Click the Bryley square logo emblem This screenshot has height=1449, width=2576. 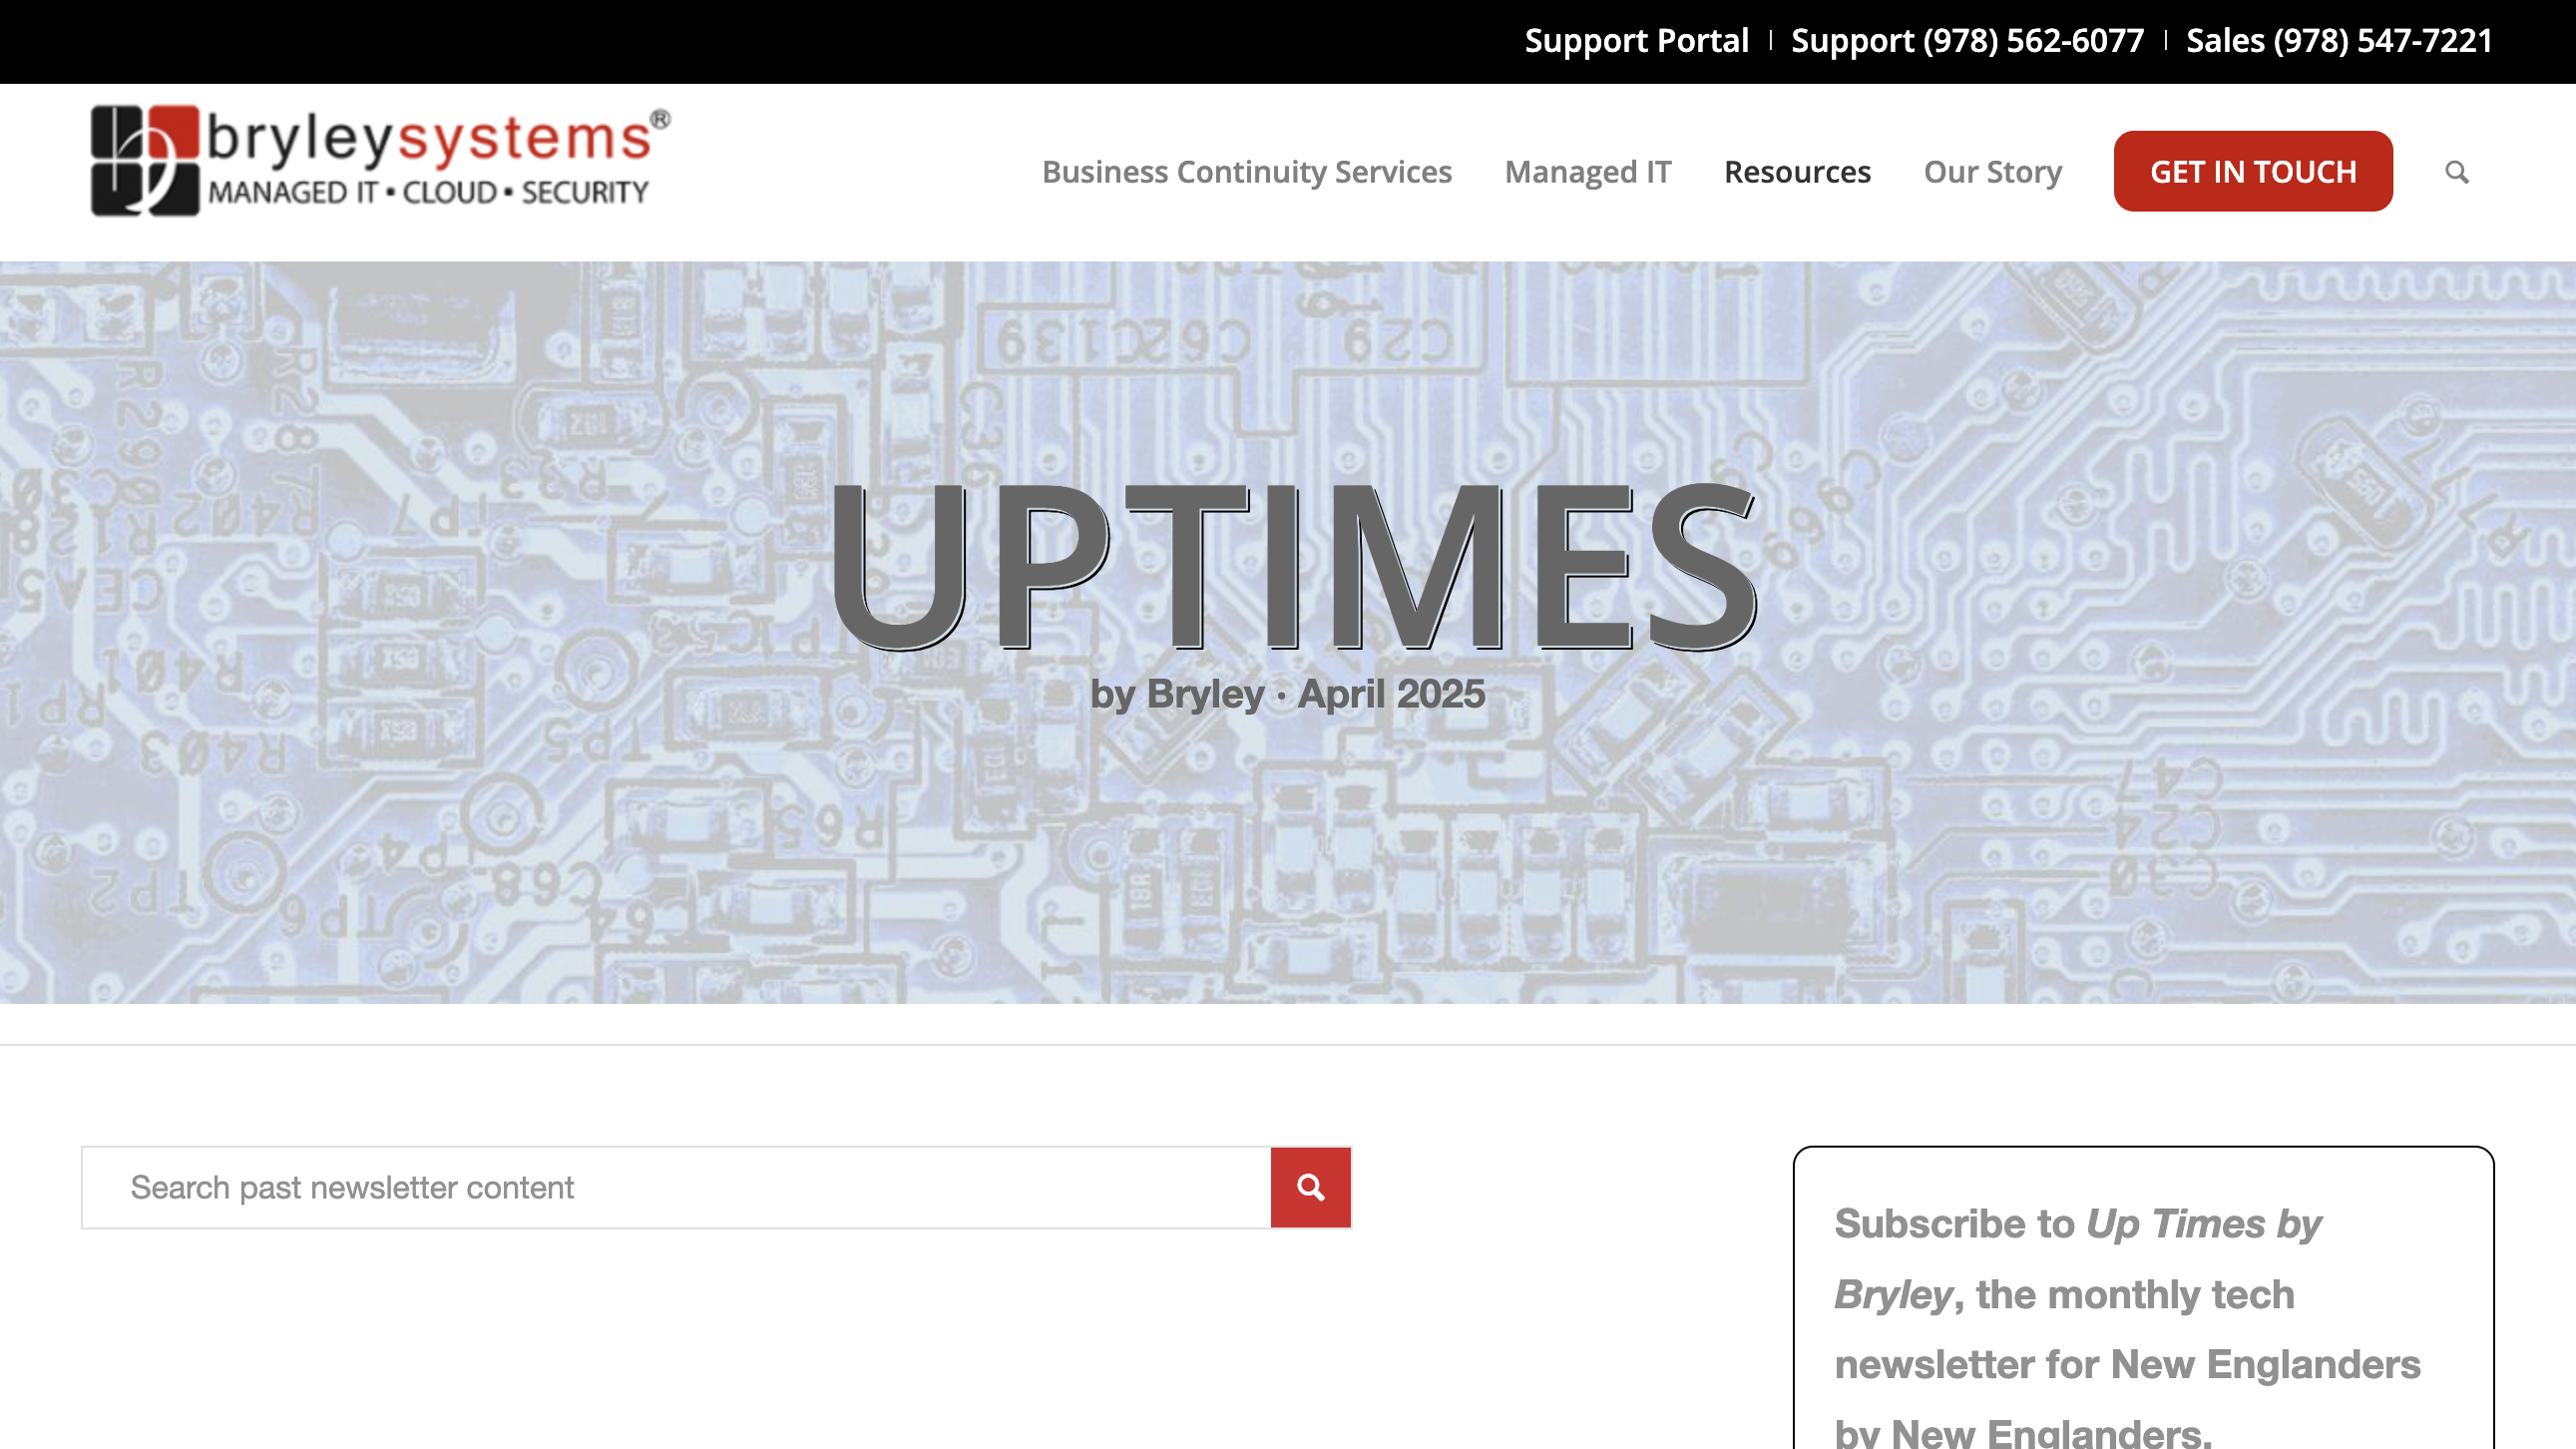point(145,160)
